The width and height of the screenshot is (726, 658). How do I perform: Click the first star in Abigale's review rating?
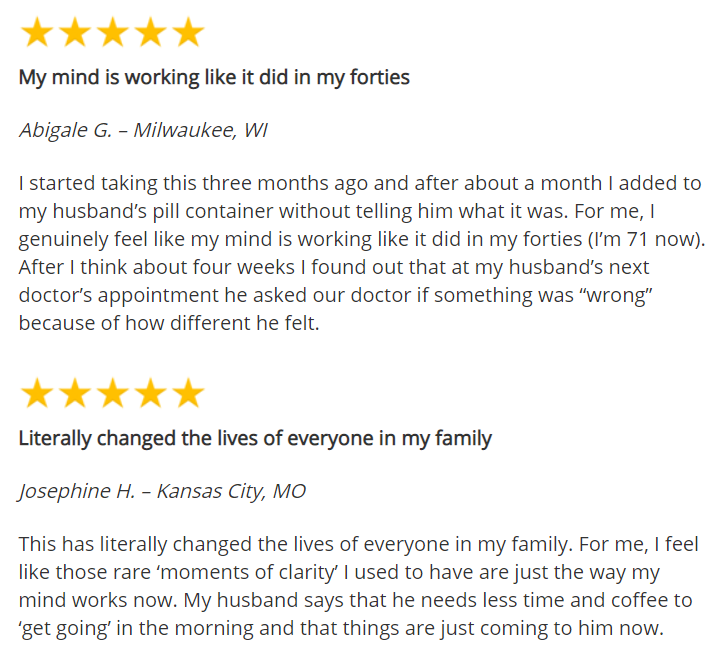pyautogui.click(x=37, y=34)
